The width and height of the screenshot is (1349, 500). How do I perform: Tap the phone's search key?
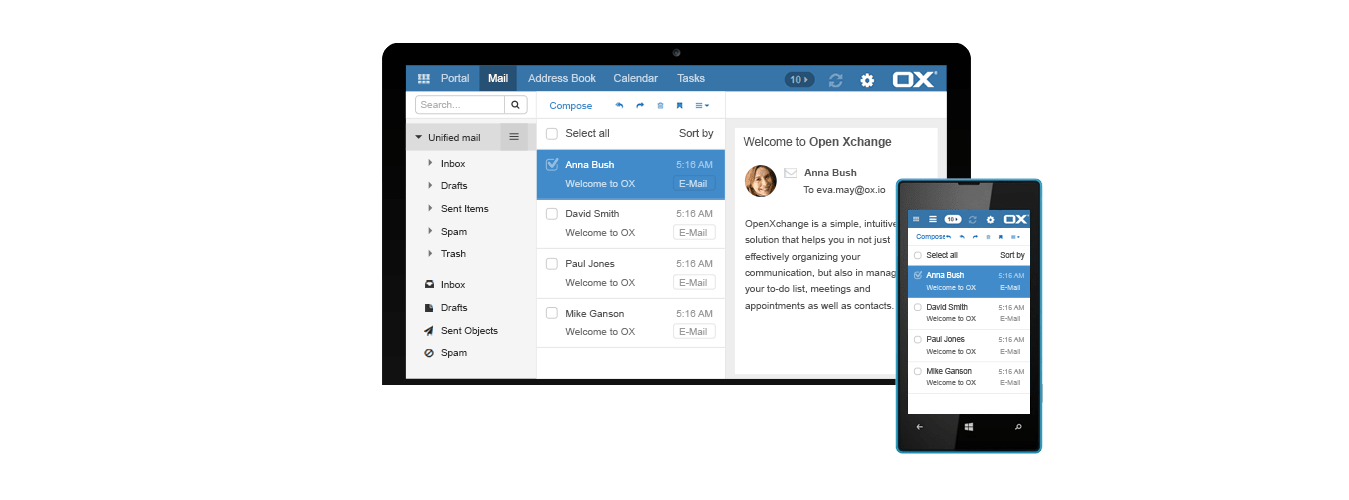1018,427
